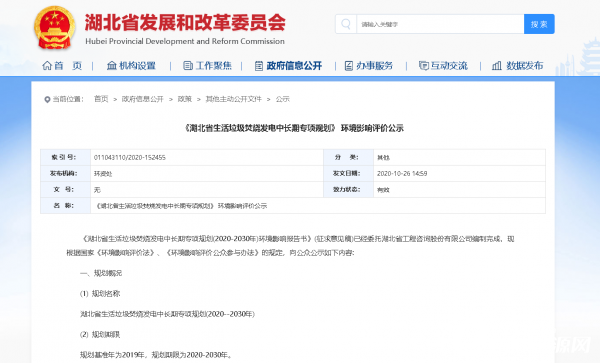Click the subheading (1) 规划名称
This screenshot has width=600, height=363.
click(x=100, y=294)
